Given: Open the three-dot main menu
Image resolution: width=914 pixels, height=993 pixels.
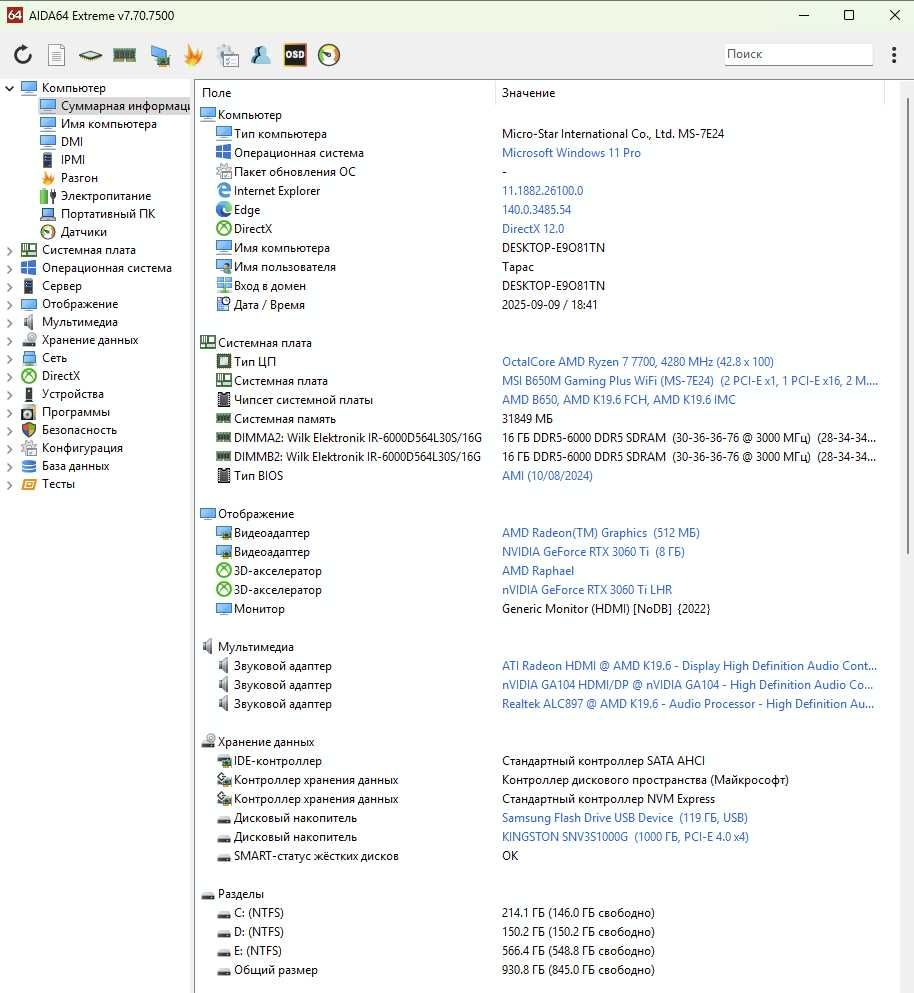Looking at the screenshot, I should [894, 54].
